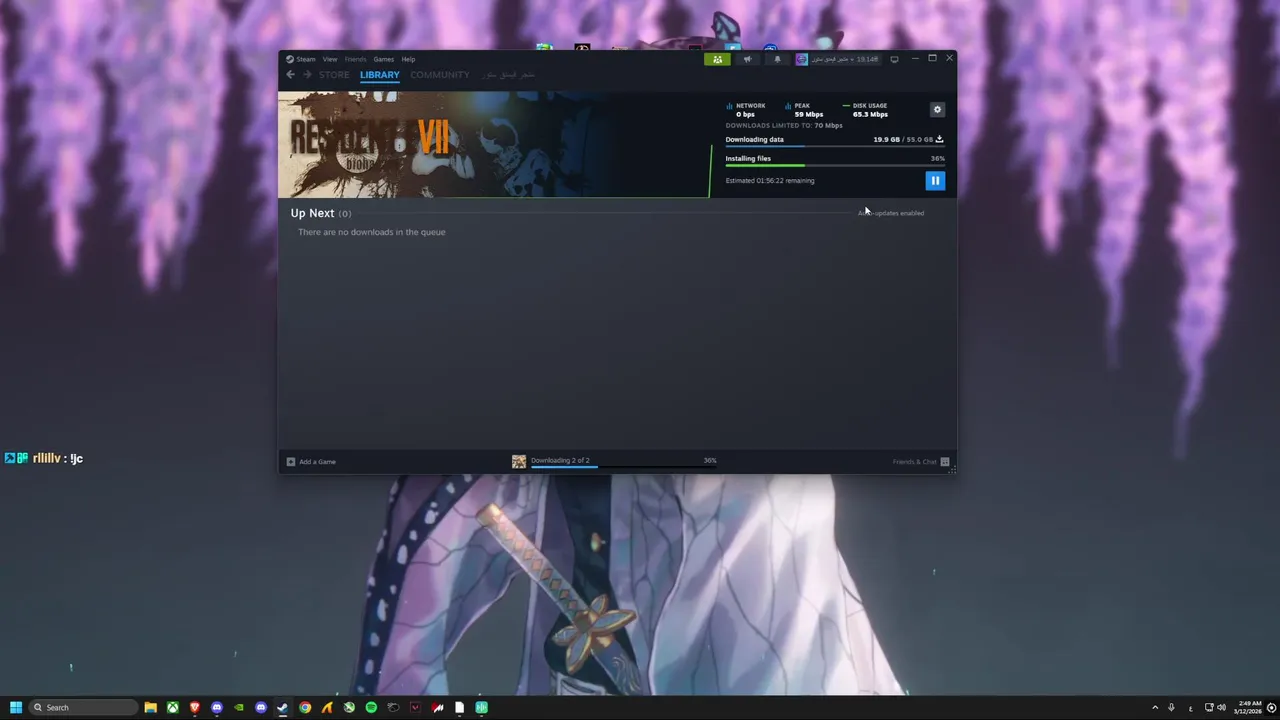This screenshot has width=1280, height=720.
Task: Click the PEAK 59 Mbps stat
Action: [x=805, y=110]
